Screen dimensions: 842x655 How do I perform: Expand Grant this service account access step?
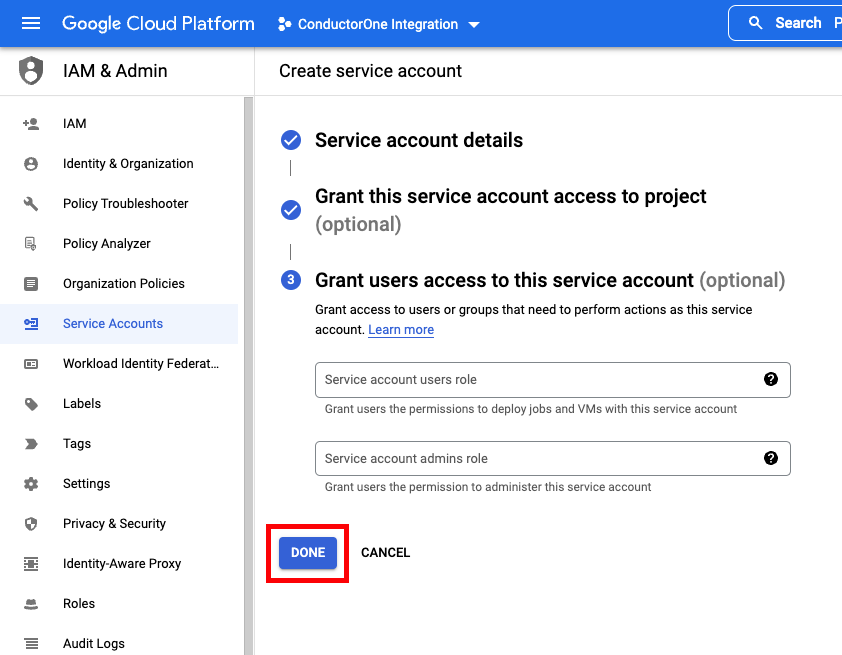tap(510, 210)
